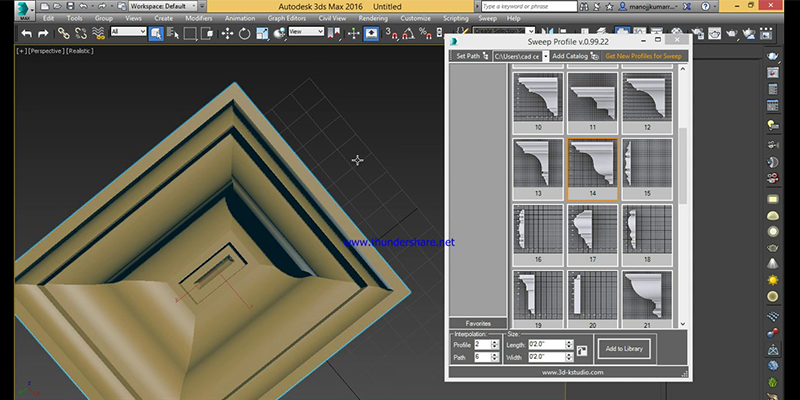Open the Rendering menu
Image resolution: width=800 pixels, height=400 pixels.
[x=373, y=18]
